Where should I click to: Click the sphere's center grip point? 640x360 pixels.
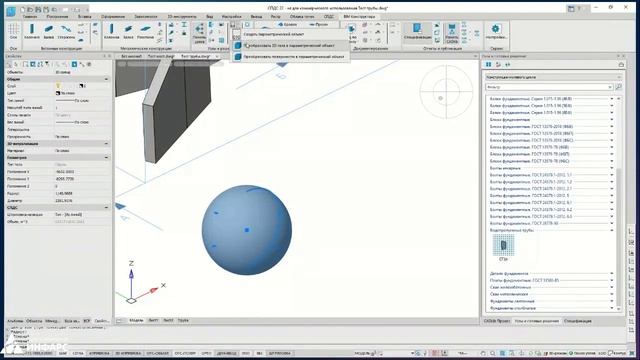tap(247, 230)
